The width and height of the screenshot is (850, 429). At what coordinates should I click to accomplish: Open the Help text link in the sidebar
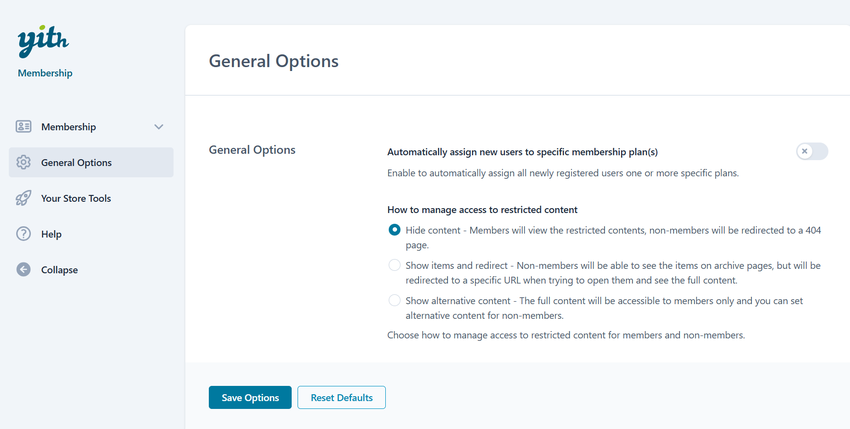[x=51, y=234]
